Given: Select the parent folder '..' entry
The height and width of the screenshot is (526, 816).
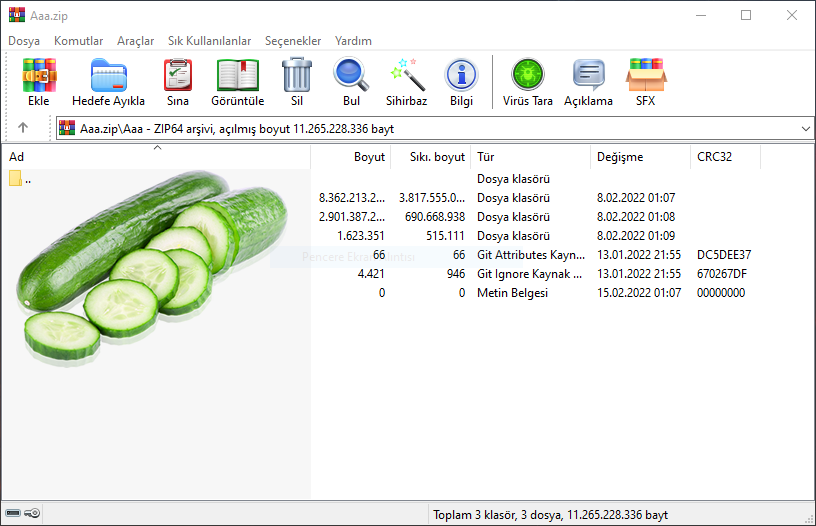Looking at the screenshot, I should click(30, 179).
